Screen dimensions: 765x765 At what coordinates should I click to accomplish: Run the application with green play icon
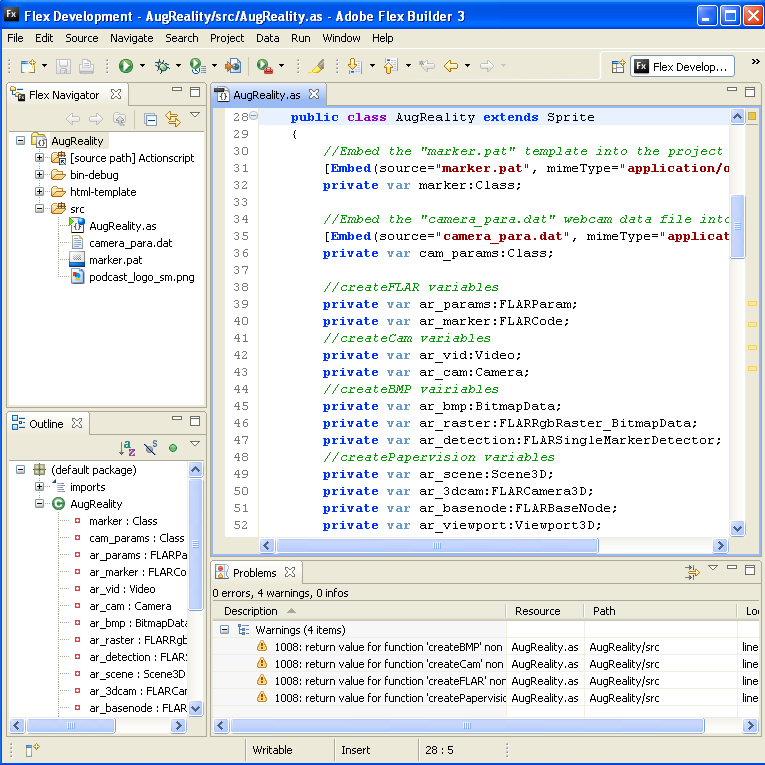(126, 66)
